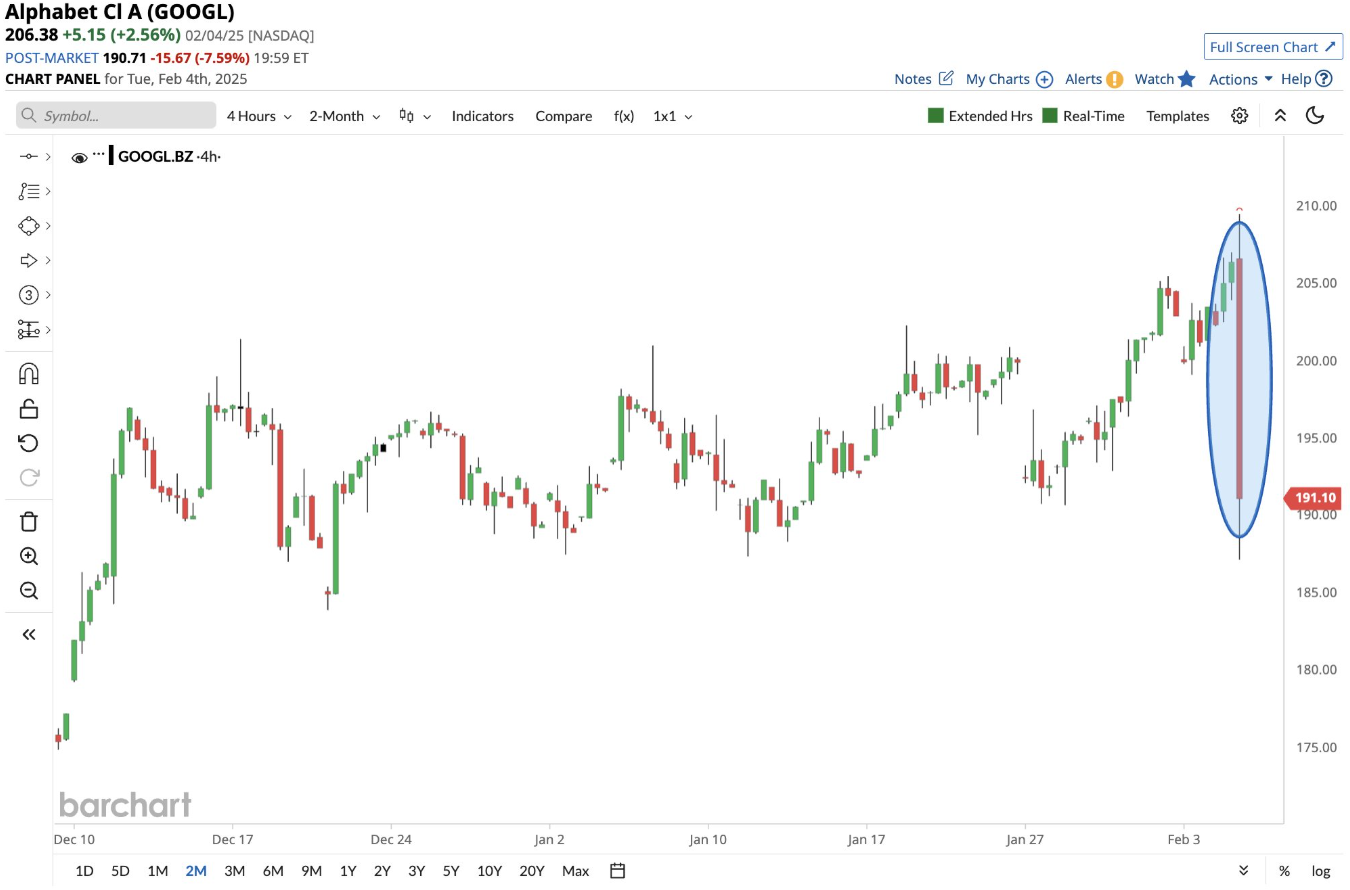Open the Notes link

pyautogui.click(x=913, y=79)
